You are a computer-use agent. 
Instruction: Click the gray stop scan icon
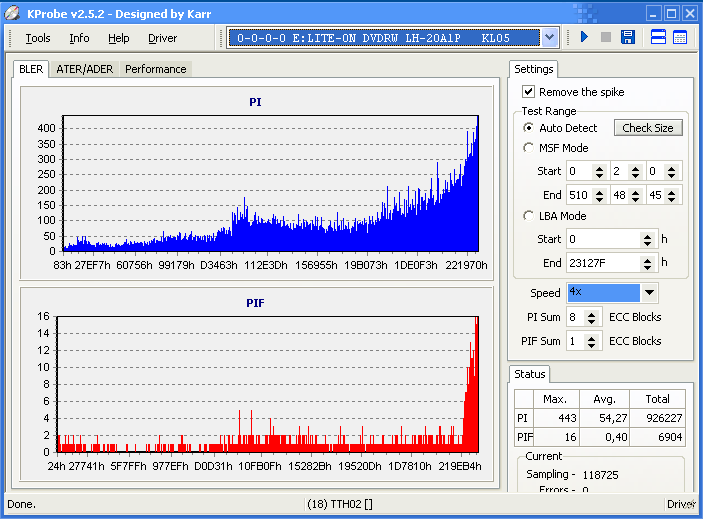(605, 38)
